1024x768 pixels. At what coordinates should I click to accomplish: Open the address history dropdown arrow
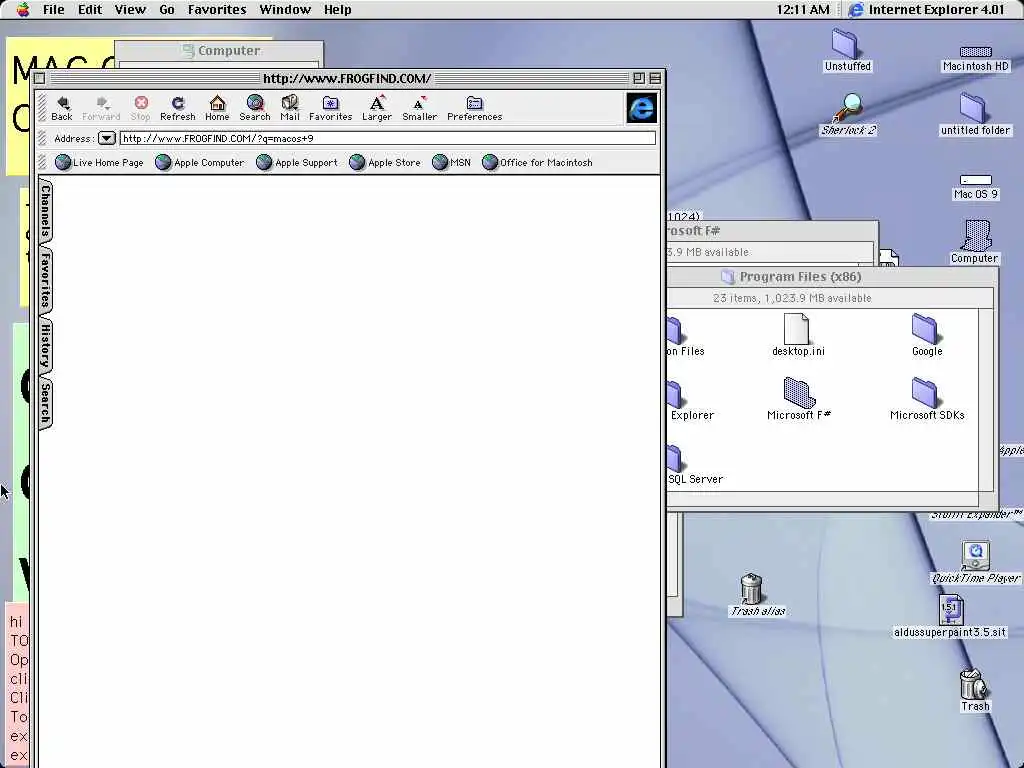click(107, 138)
